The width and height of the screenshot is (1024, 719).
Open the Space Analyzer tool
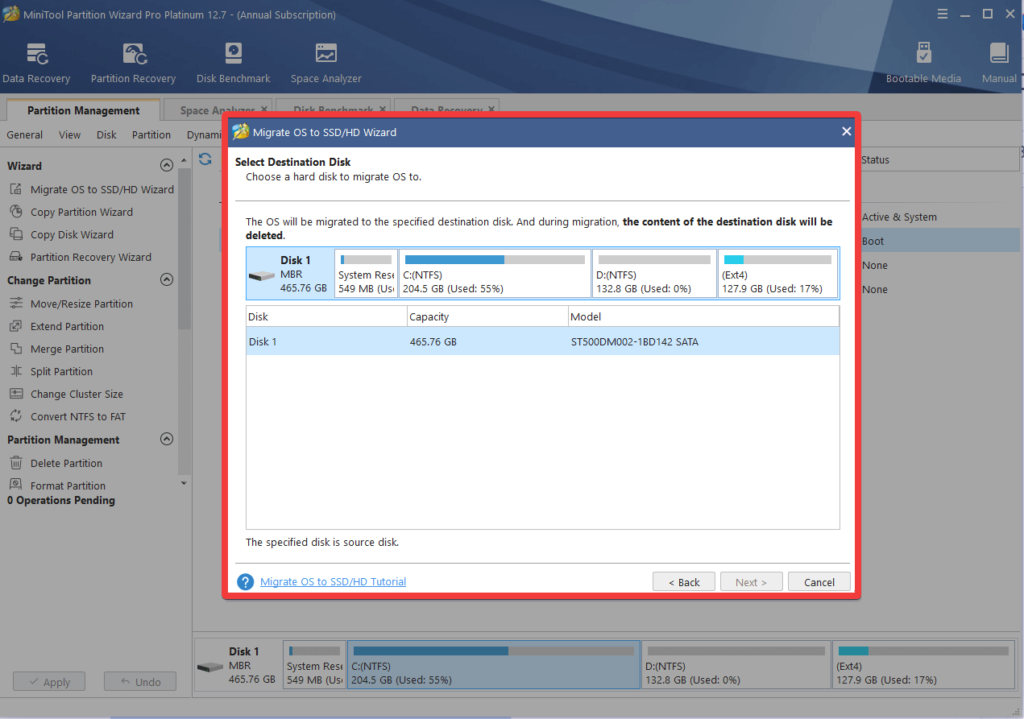click(326, 63)
